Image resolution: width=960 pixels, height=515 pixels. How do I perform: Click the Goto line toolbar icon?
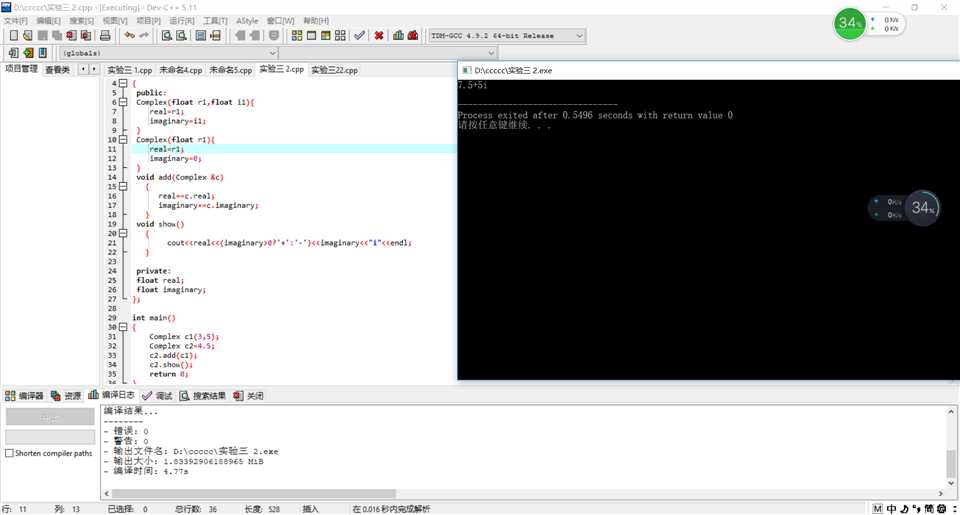click(x=215, y=36)
